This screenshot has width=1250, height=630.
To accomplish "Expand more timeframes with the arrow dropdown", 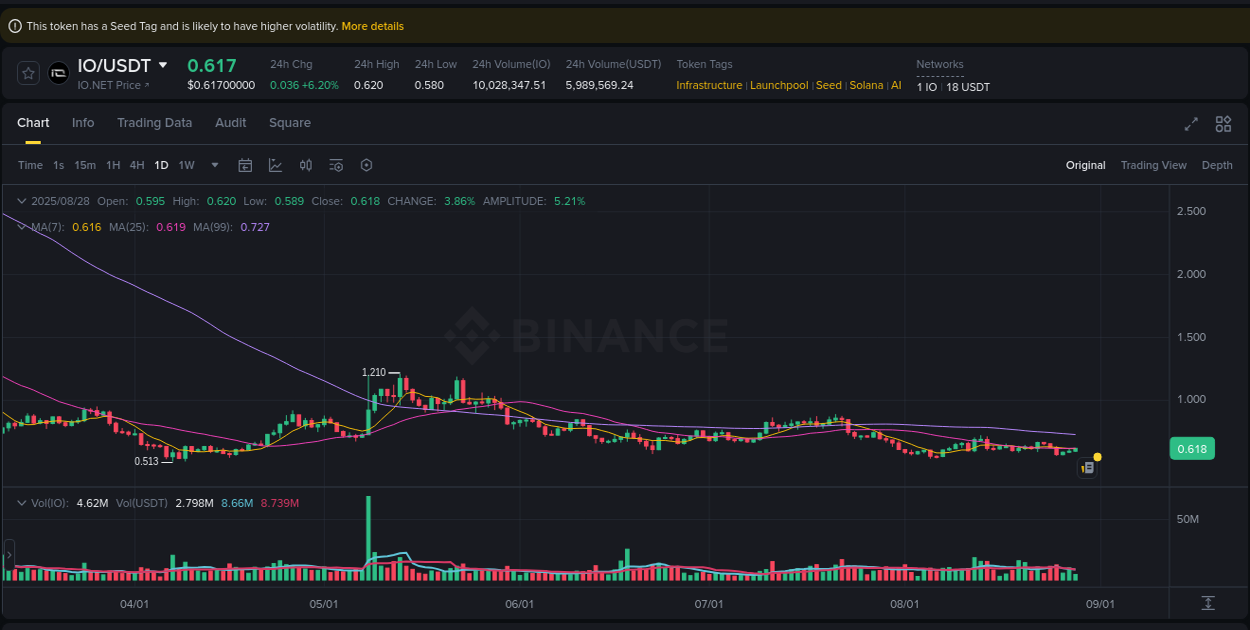I will [213, 165].
